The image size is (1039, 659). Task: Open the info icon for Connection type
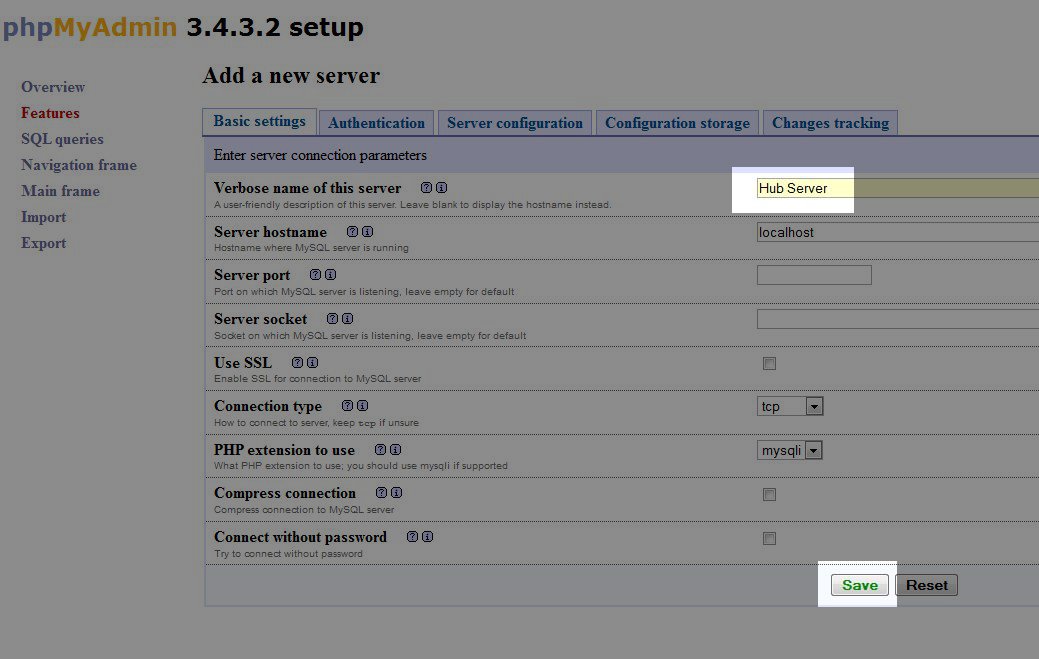click(362, 406)
